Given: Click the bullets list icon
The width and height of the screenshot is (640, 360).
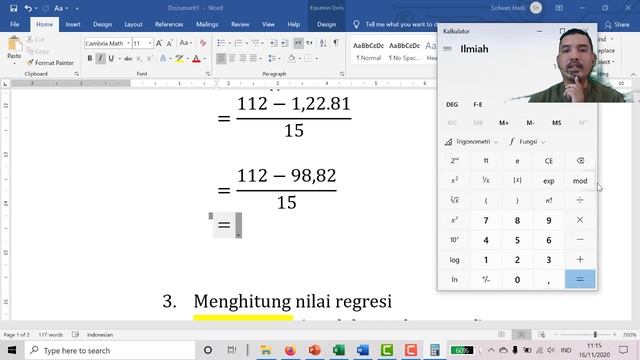Looking at the screenshot, I should point(221,43).
